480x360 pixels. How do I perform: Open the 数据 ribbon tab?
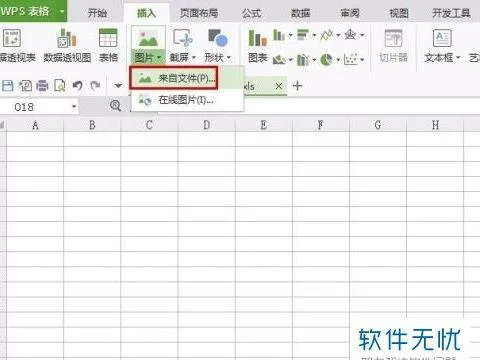tap(301, 13)
